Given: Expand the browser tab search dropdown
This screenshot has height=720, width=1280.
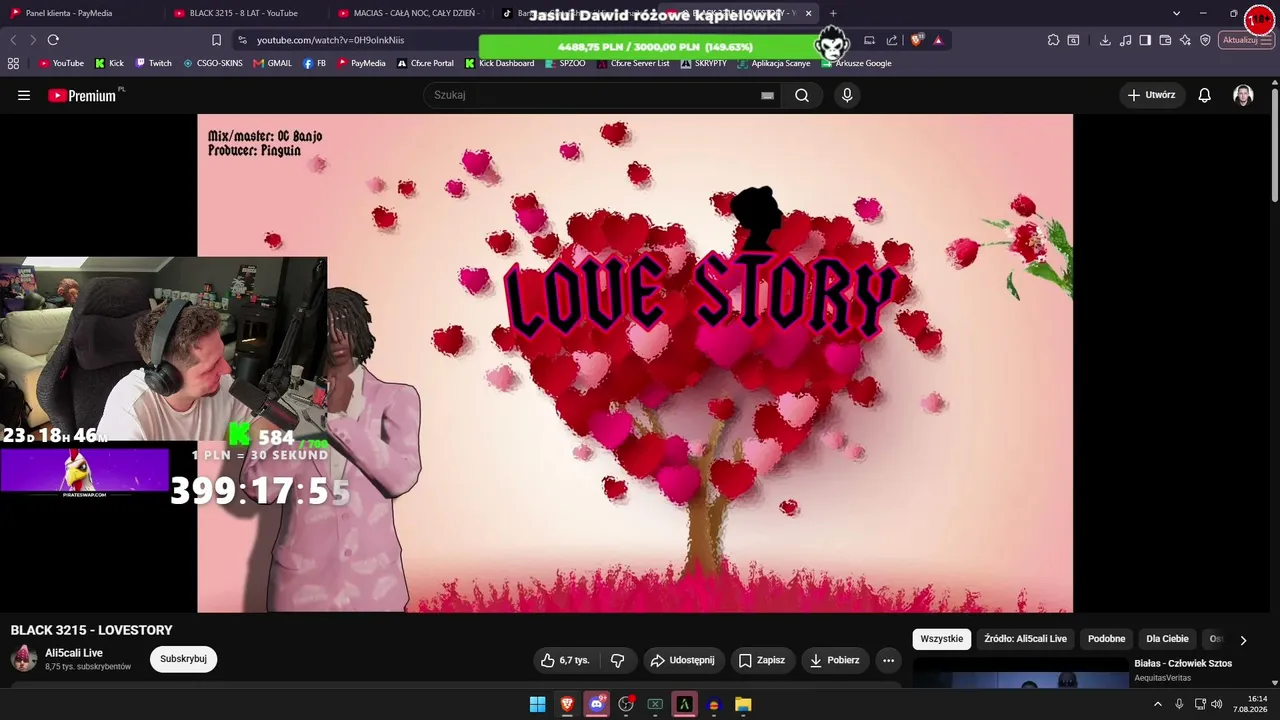Looking at the screenshot, I should pos(1177,13).
